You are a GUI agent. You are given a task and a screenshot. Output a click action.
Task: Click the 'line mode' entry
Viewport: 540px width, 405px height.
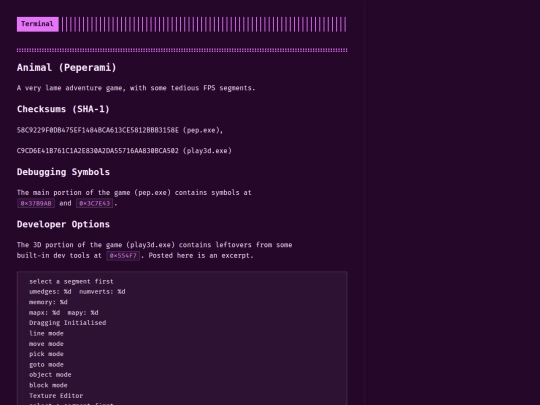(x=46, y=333)
